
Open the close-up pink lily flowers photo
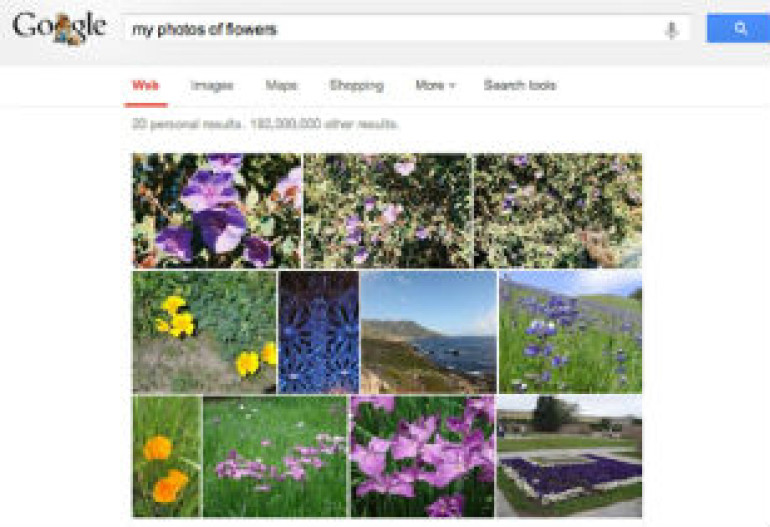coord(422,456)
